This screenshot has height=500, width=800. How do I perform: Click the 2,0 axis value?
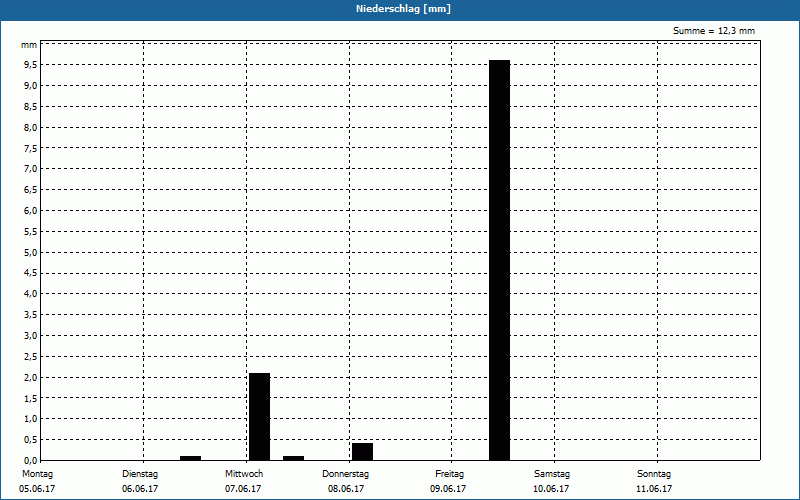[x=31, y=378]
